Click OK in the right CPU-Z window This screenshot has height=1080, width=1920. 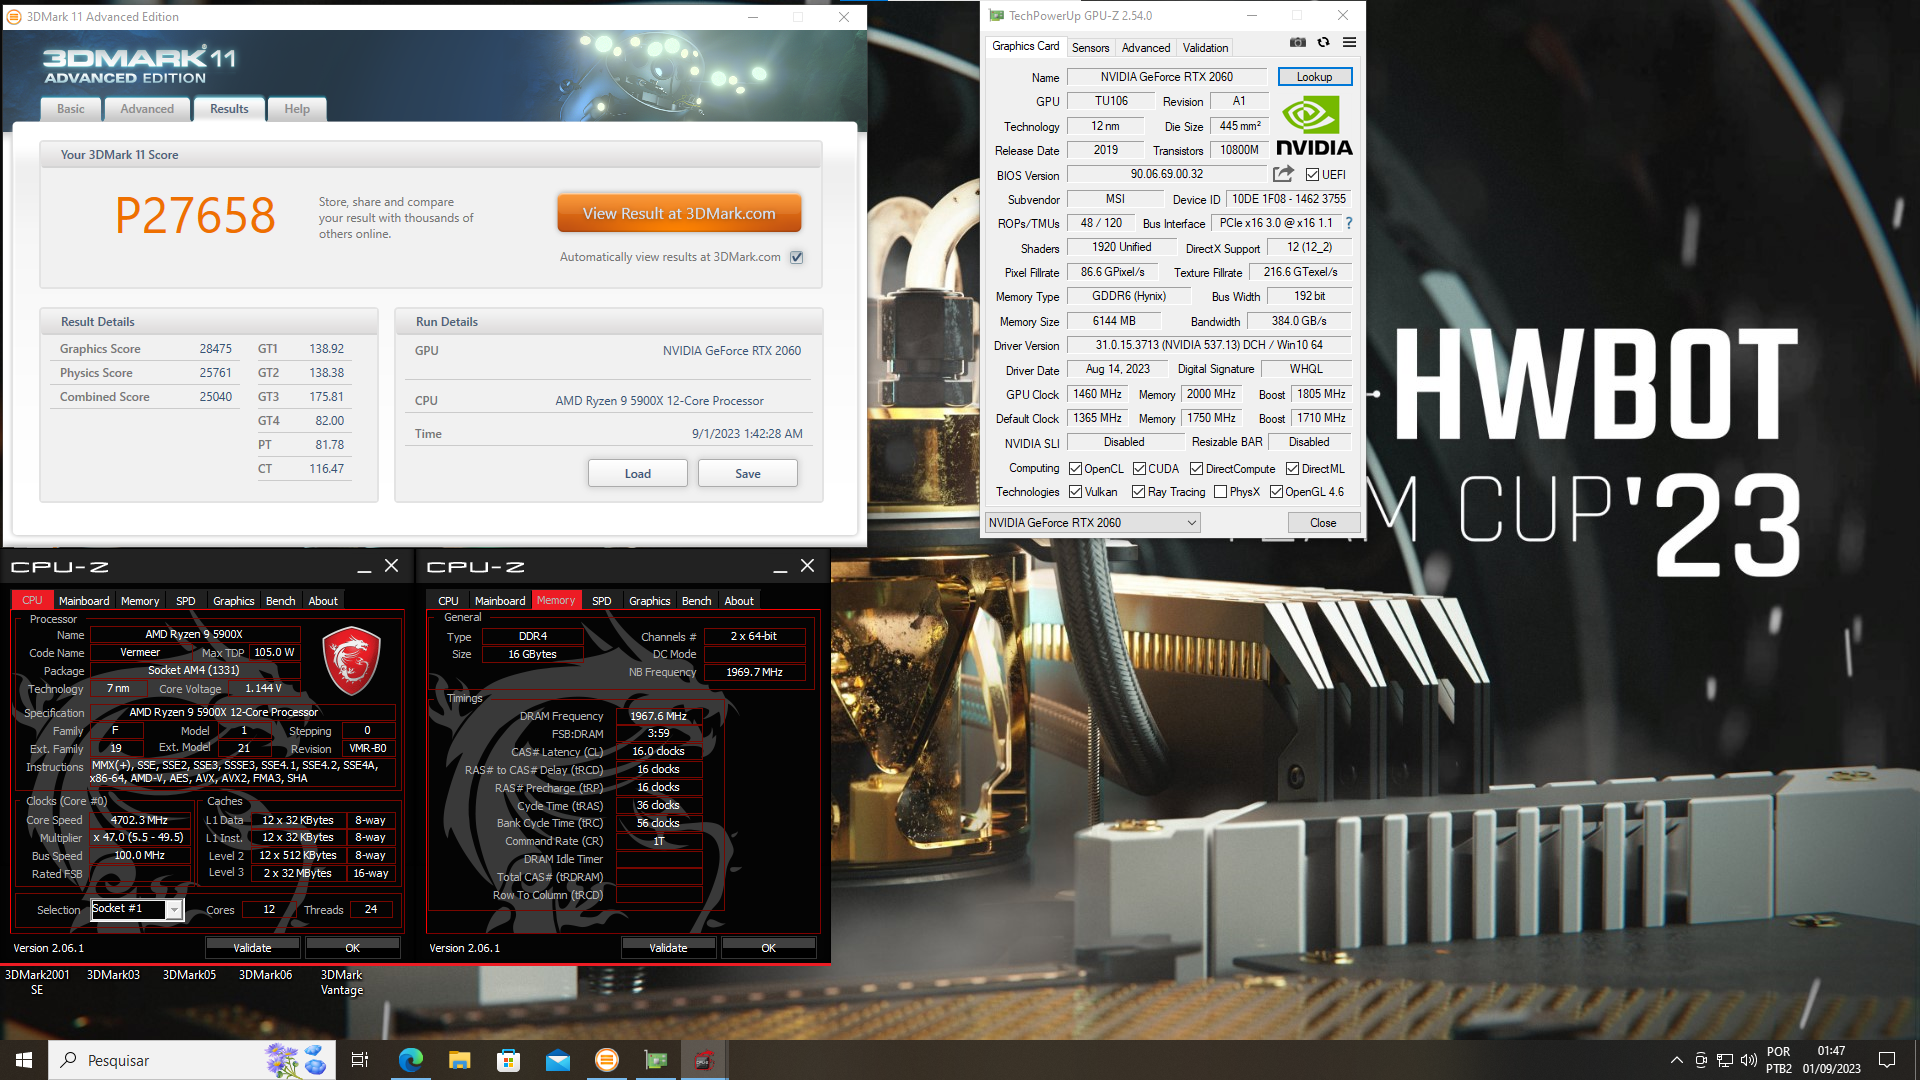(x=768, y=947)
